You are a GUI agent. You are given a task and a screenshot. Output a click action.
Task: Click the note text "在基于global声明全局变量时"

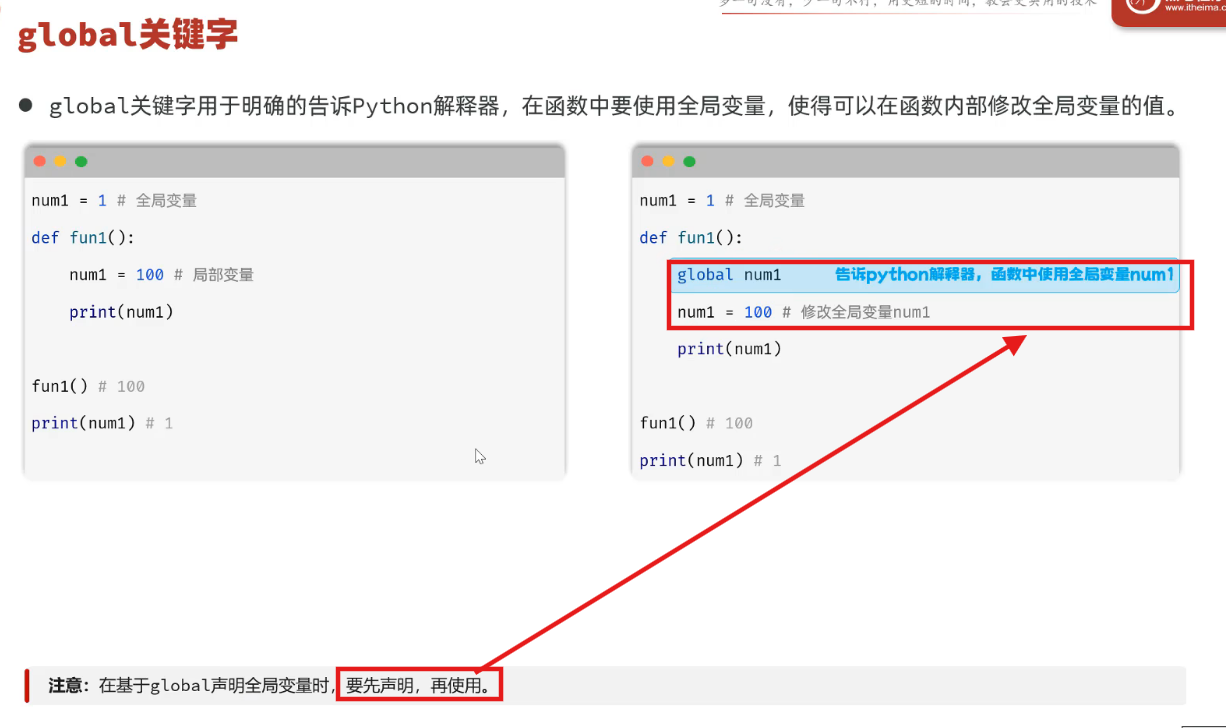(x=215, y=686)
